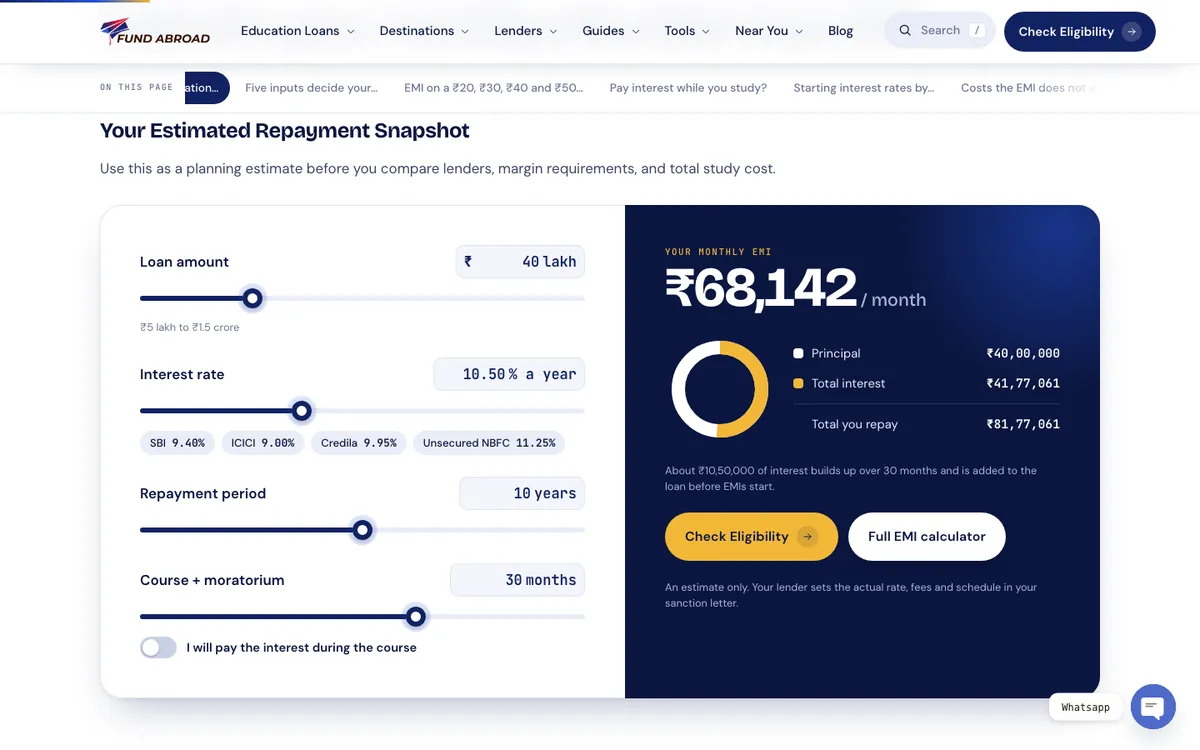Click the 30 months moratorium field
1200x750 pixels.
[x=517, y=580]
